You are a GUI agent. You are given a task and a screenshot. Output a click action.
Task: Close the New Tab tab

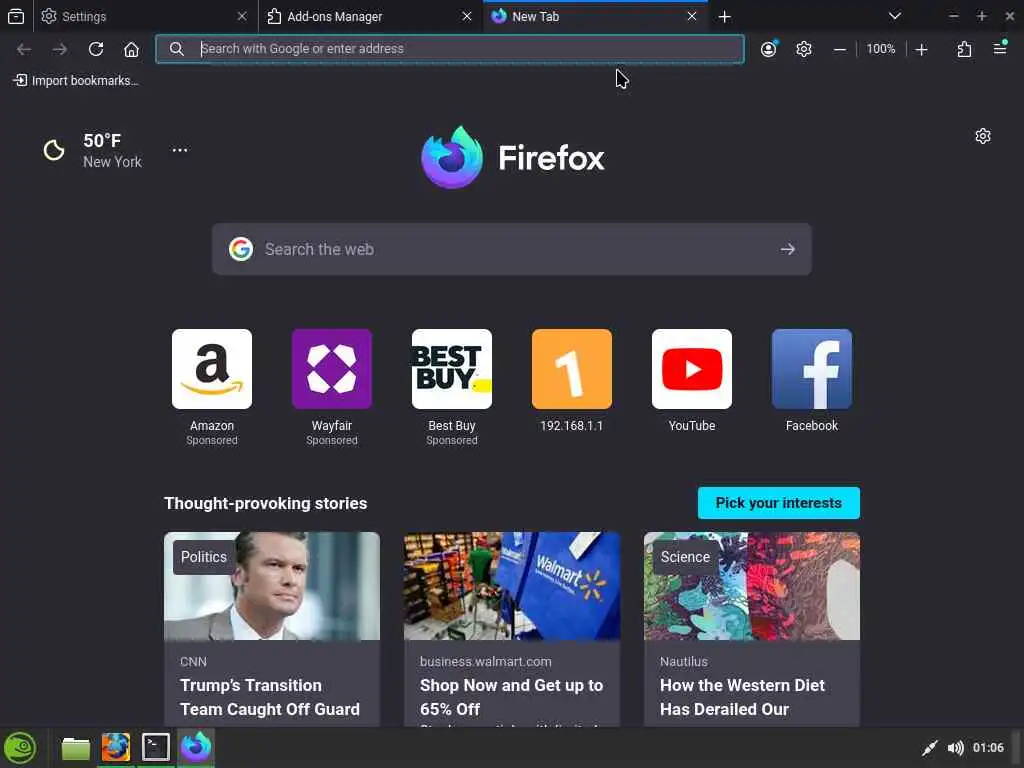click(x=692, y=16)
